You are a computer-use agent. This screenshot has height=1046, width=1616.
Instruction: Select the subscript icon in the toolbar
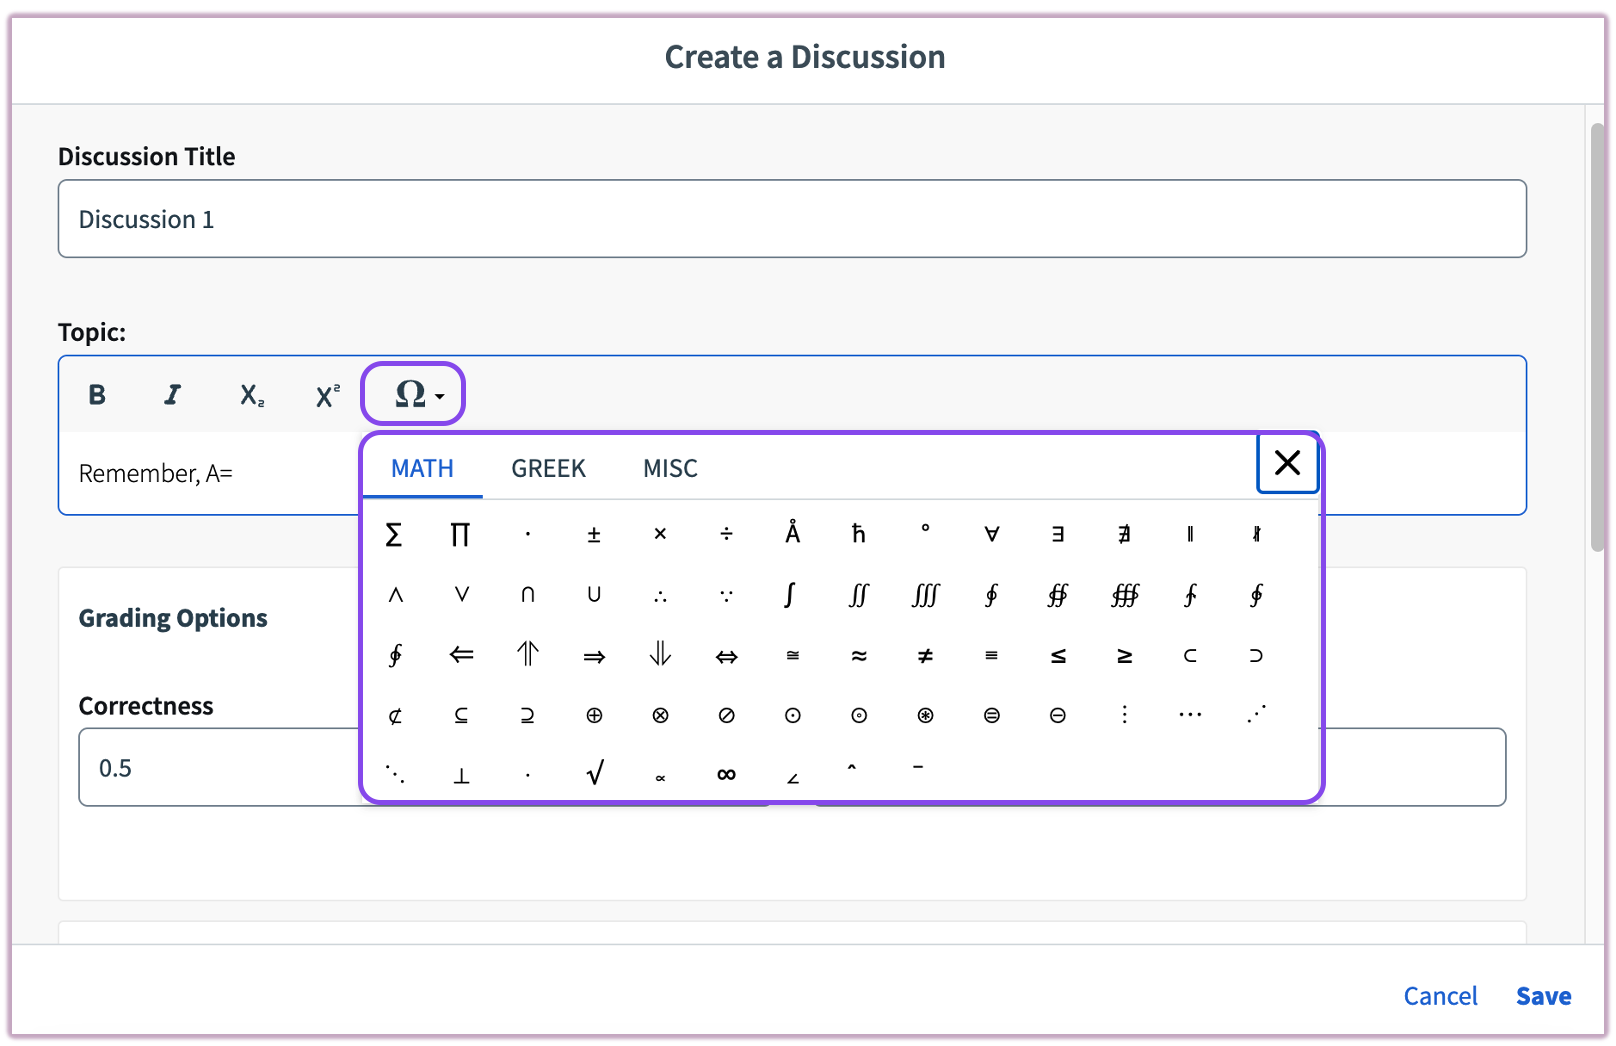[250, 394]
